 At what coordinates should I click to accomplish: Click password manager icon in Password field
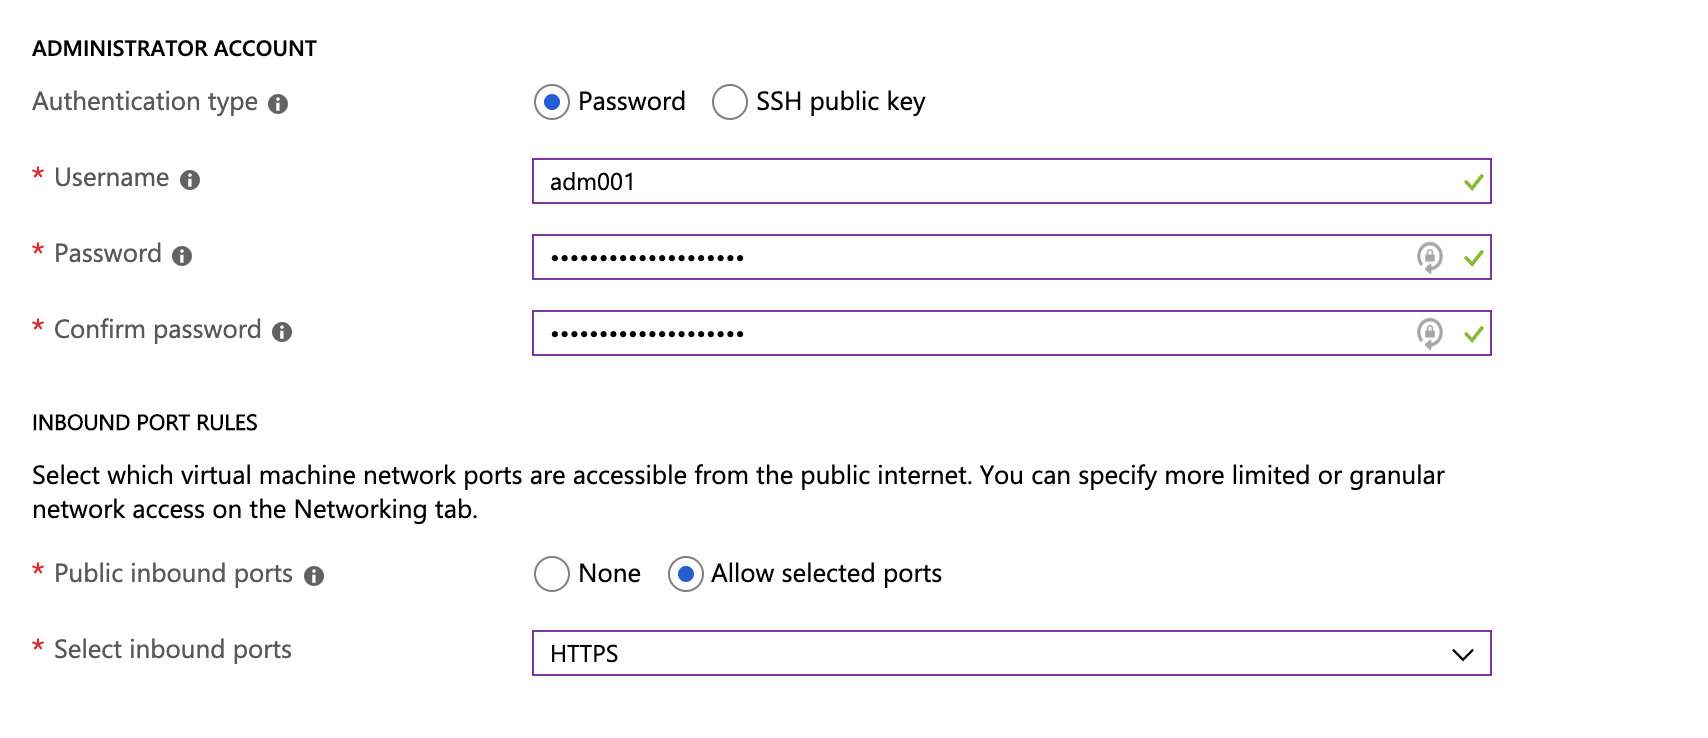[x=1430, y=257]
